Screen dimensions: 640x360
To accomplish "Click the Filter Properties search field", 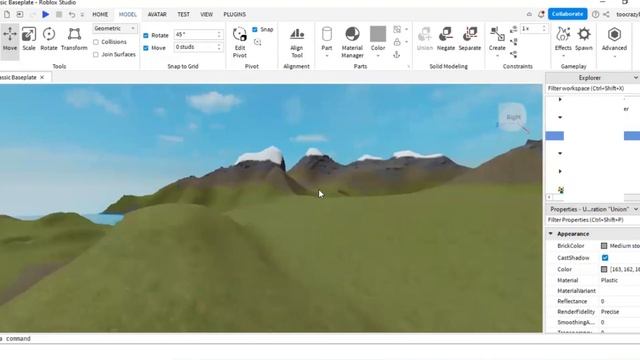I will coord(593,220).
